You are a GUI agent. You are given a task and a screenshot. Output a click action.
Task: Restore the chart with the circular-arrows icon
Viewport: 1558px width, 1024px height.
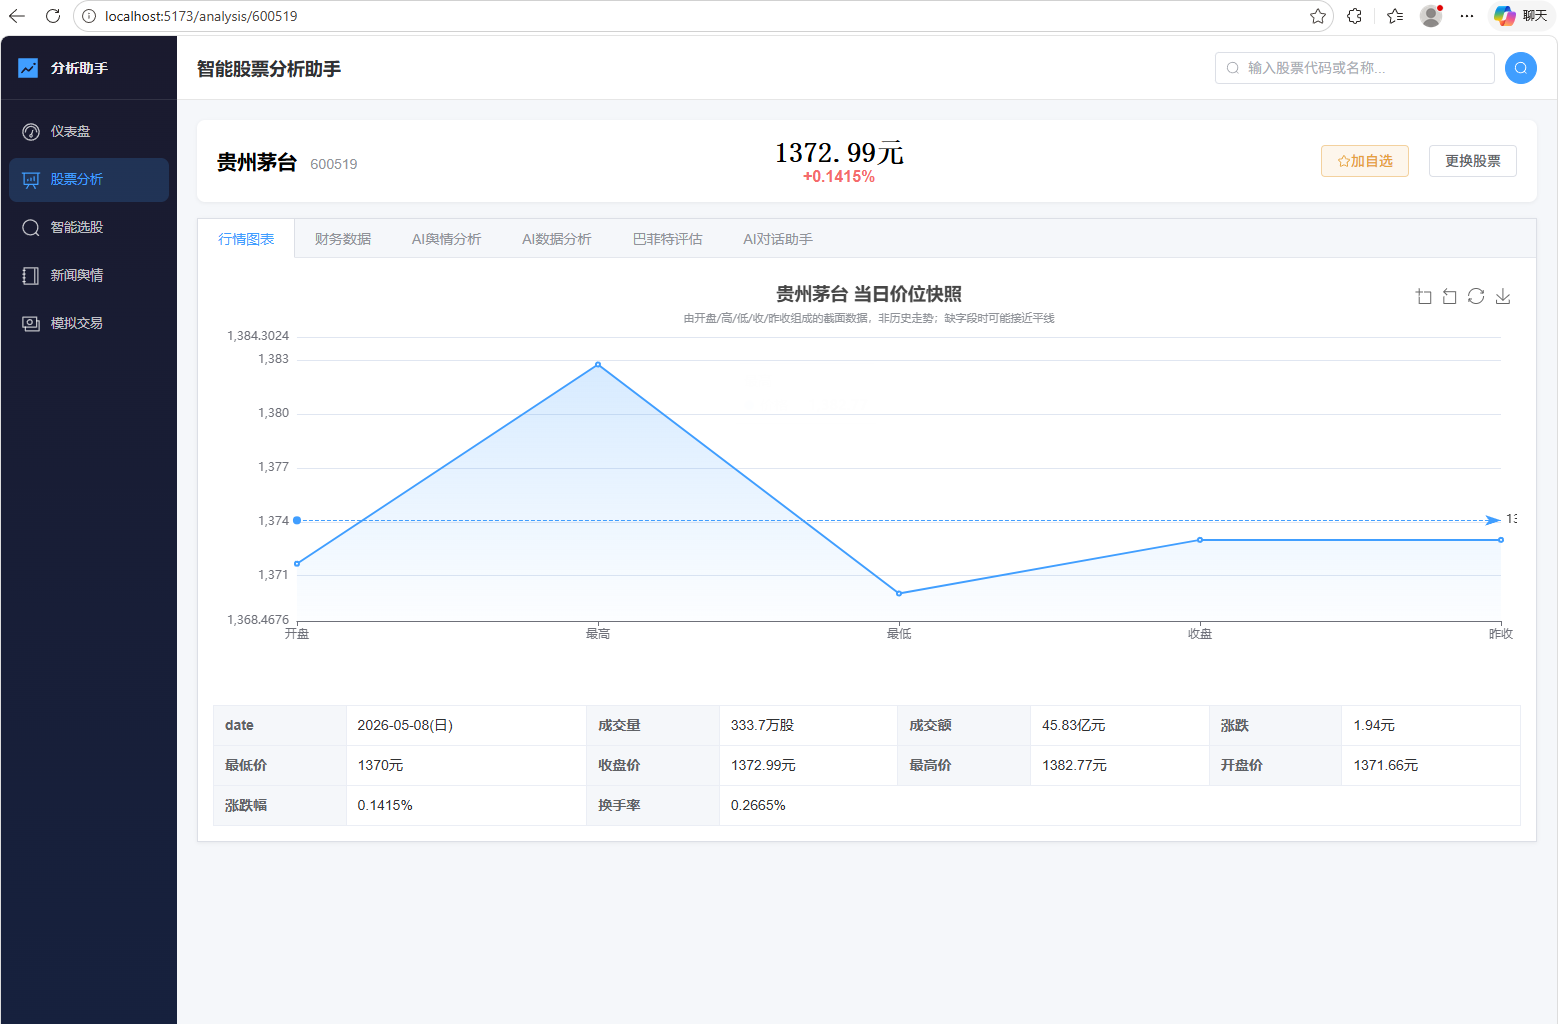[1476, 296]
